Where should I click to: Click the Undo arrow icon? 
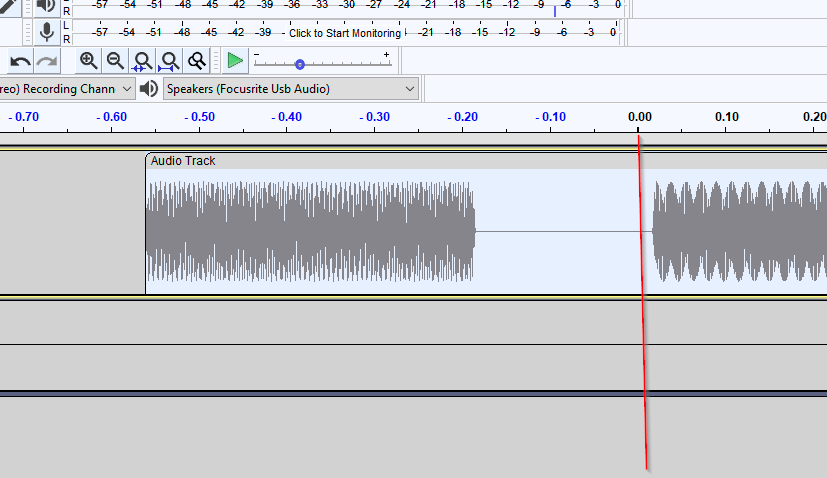coord(21,61)
